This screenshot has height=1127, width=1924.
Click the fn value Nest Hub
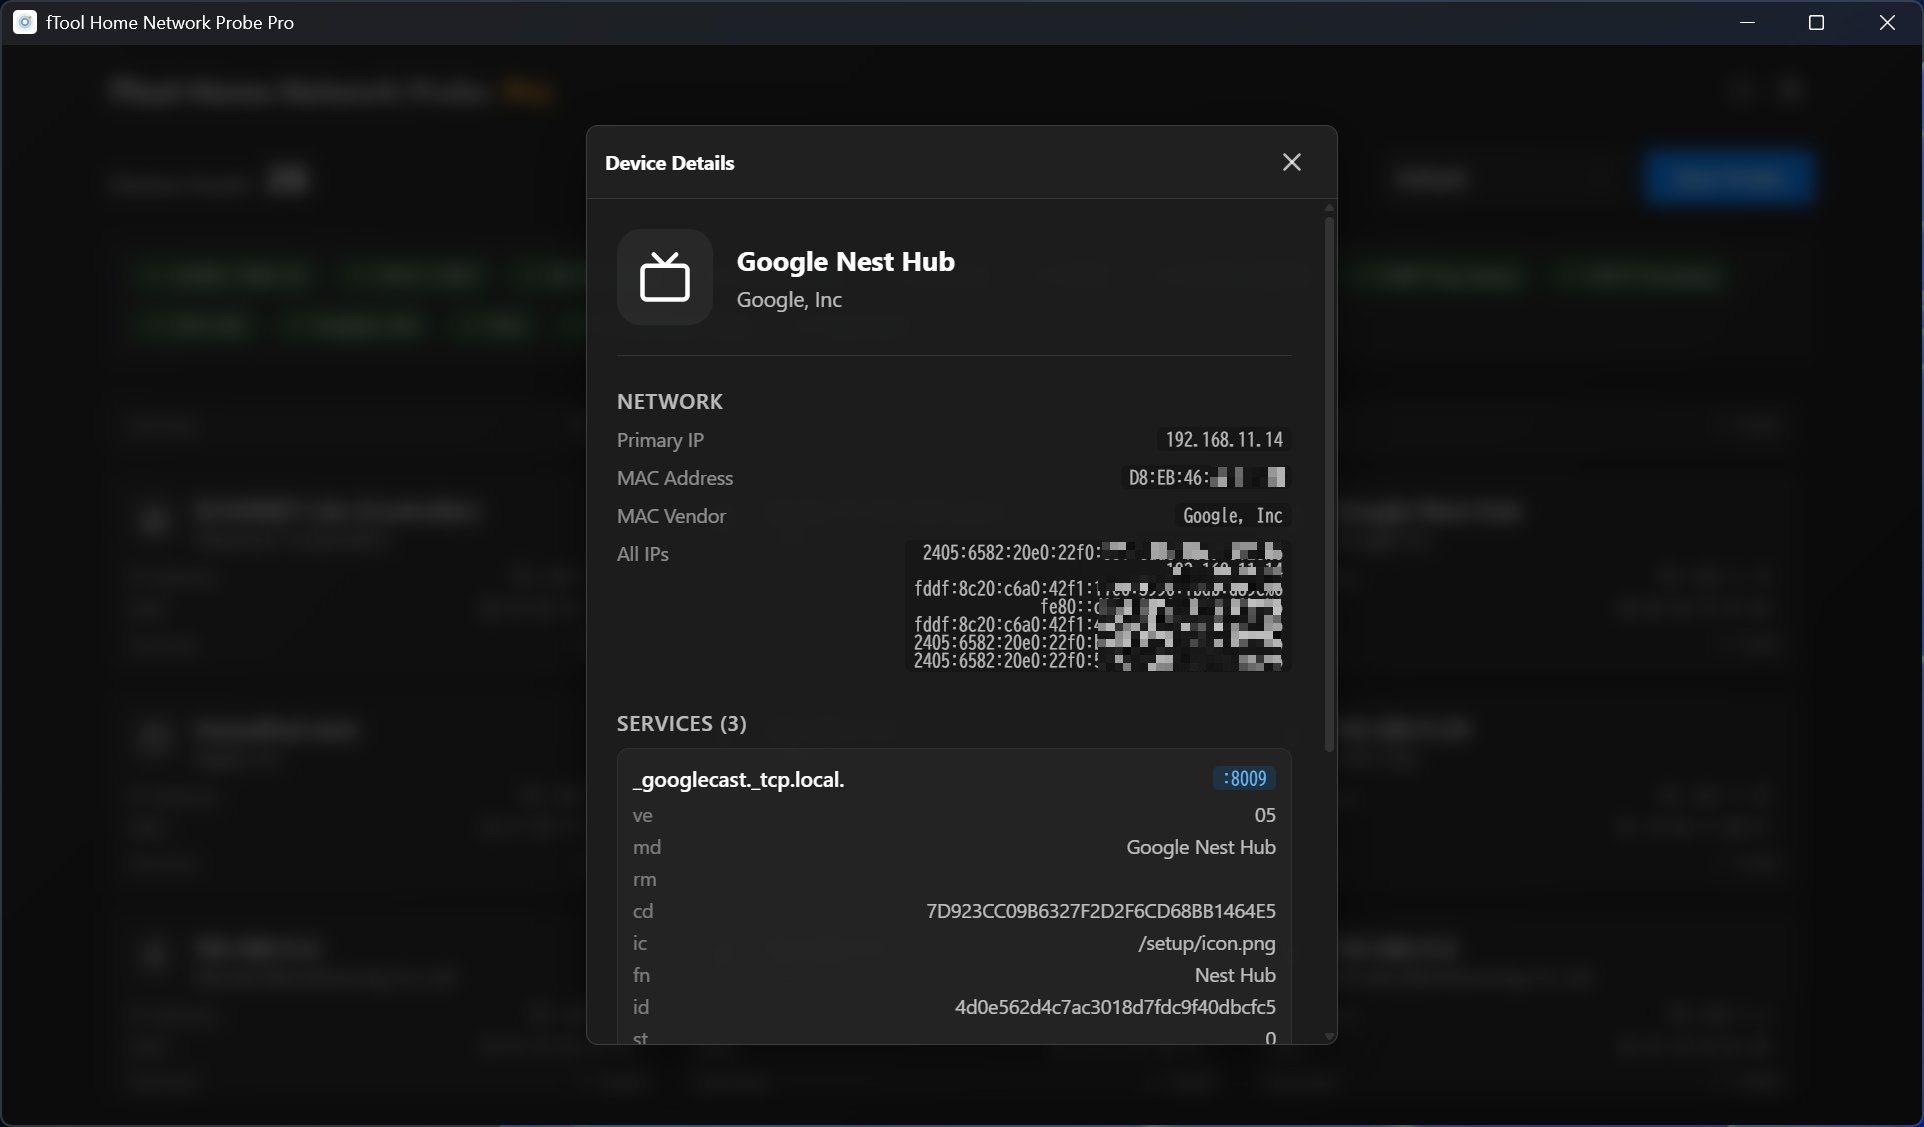click(1234, 975)
